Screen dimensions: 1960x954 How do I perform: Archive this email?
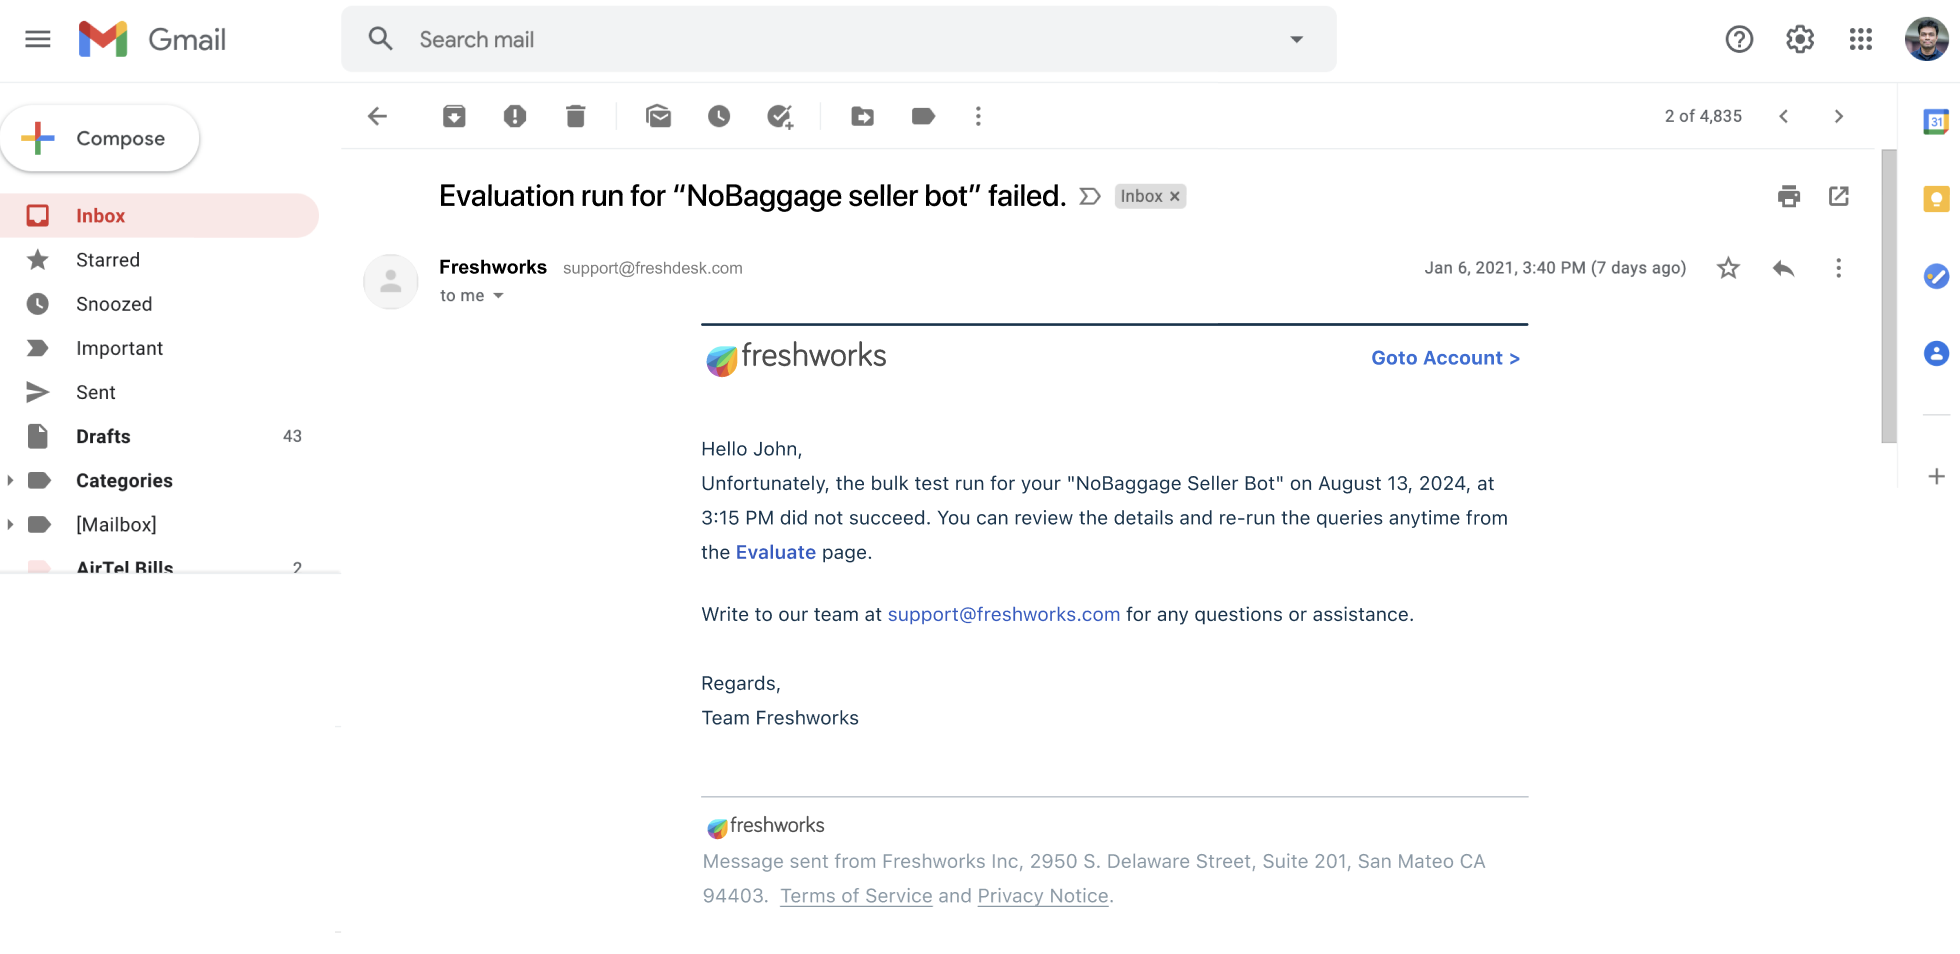(x=454, y=116)
